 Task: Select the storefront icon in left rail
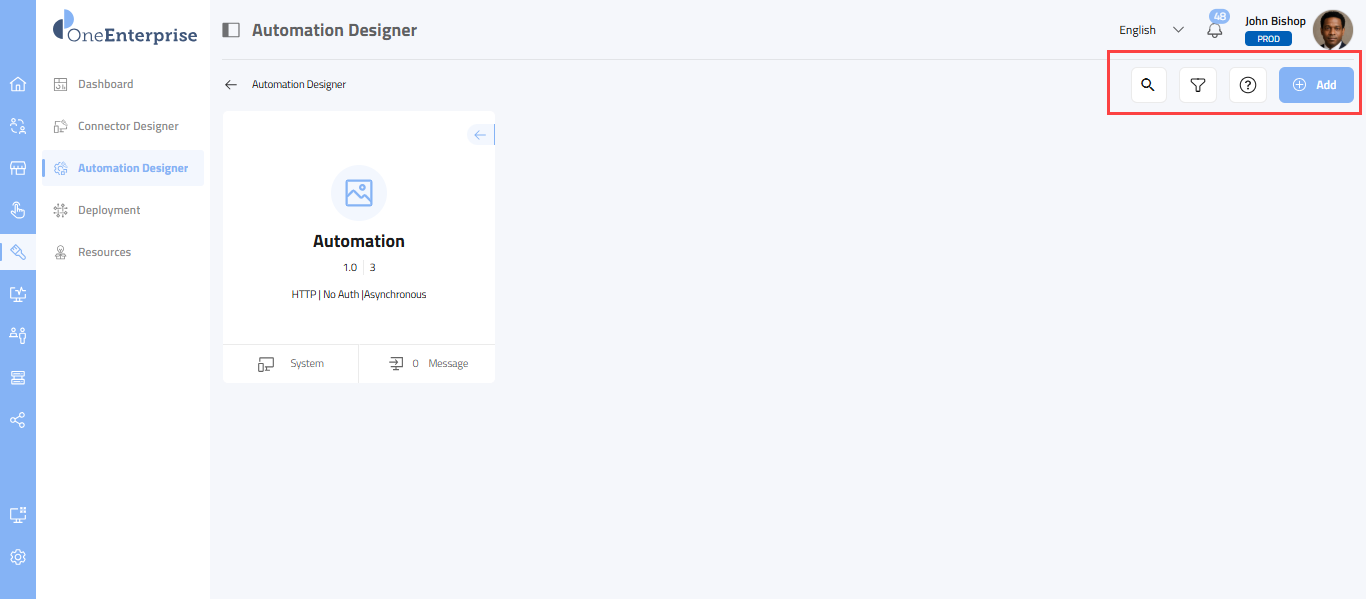(18, 168)
